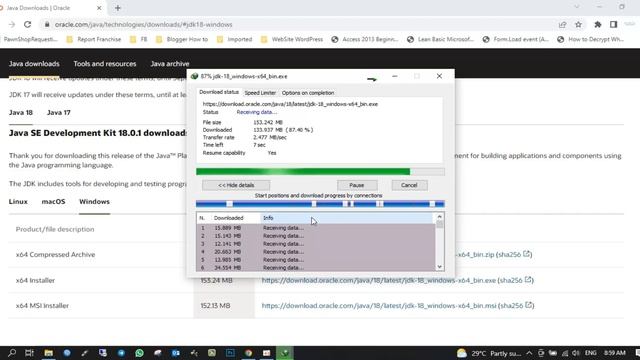The image size is (640, 360).
Task: Bookmark this page with the star icon
Action: point(578,24)
